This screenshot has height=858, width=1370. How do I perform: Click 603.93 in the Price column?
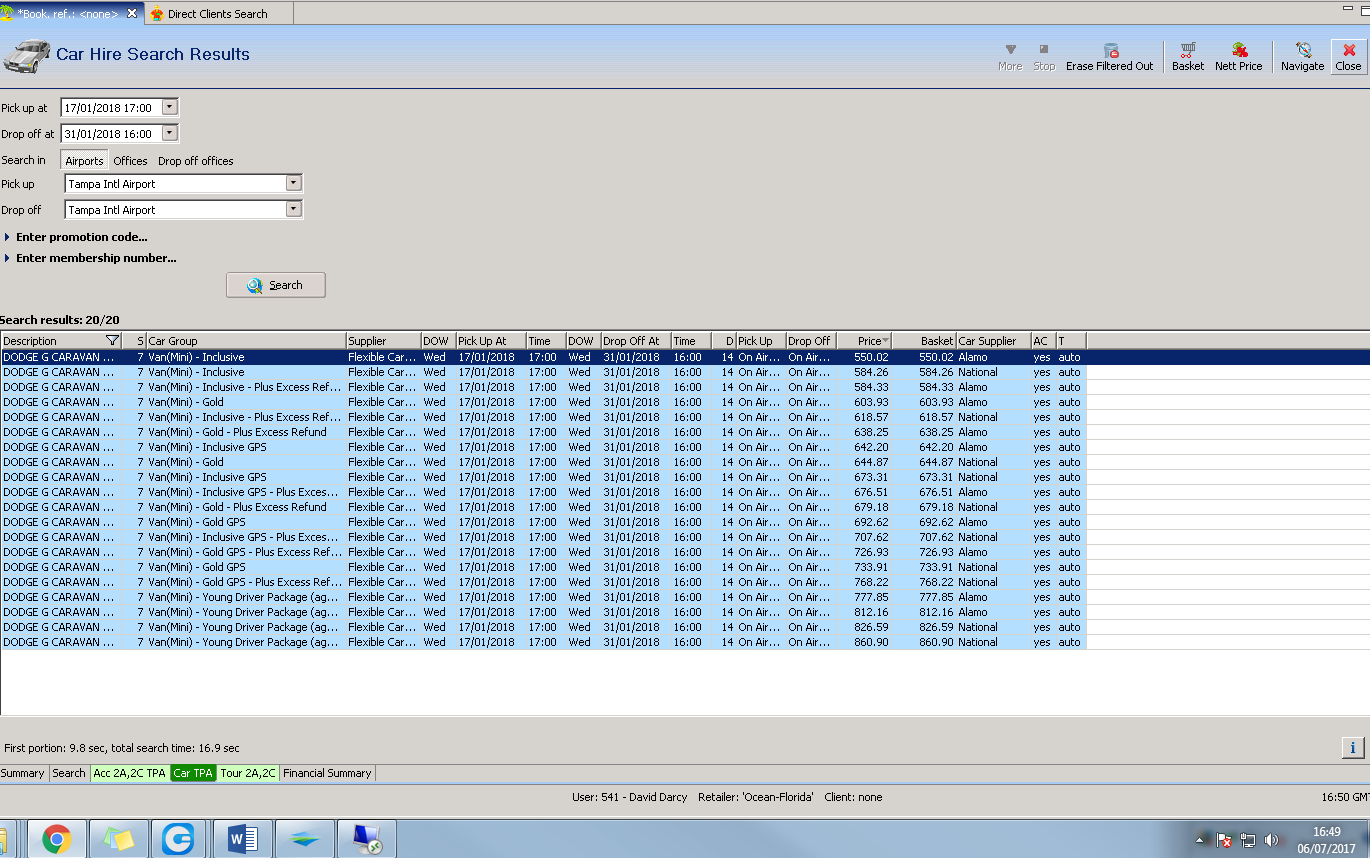[x=871, y=402]
